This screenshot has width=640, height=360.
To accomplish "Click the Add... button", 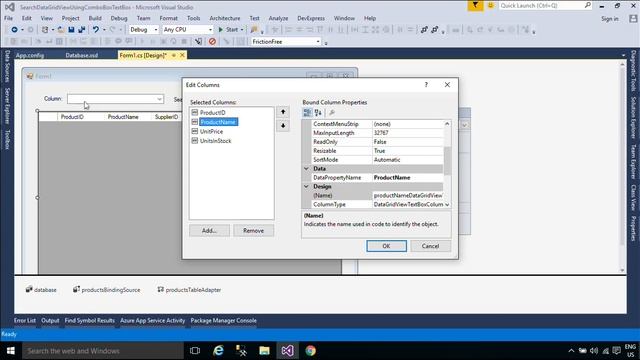I will click(209, 231).
